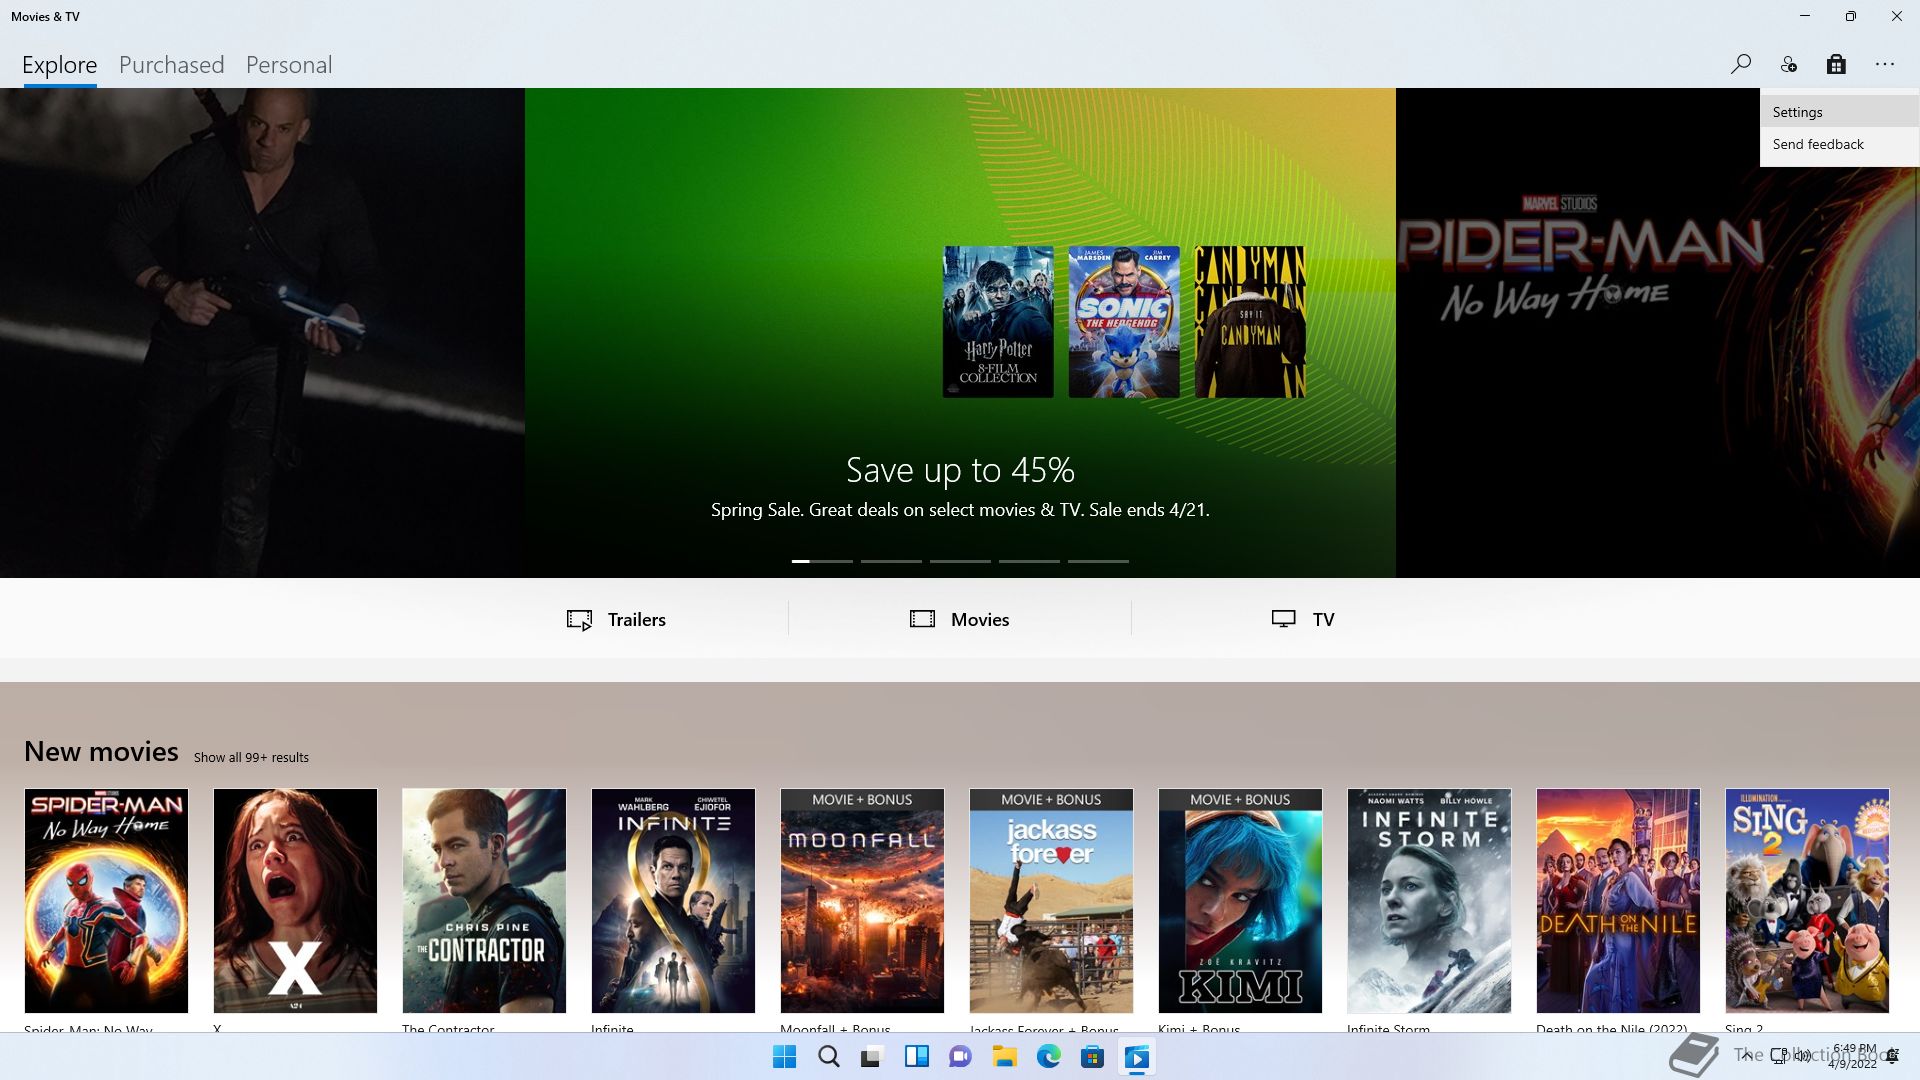Open Moonfall + Bonus poster
1920x1080 pixels.
coord(862,901)
